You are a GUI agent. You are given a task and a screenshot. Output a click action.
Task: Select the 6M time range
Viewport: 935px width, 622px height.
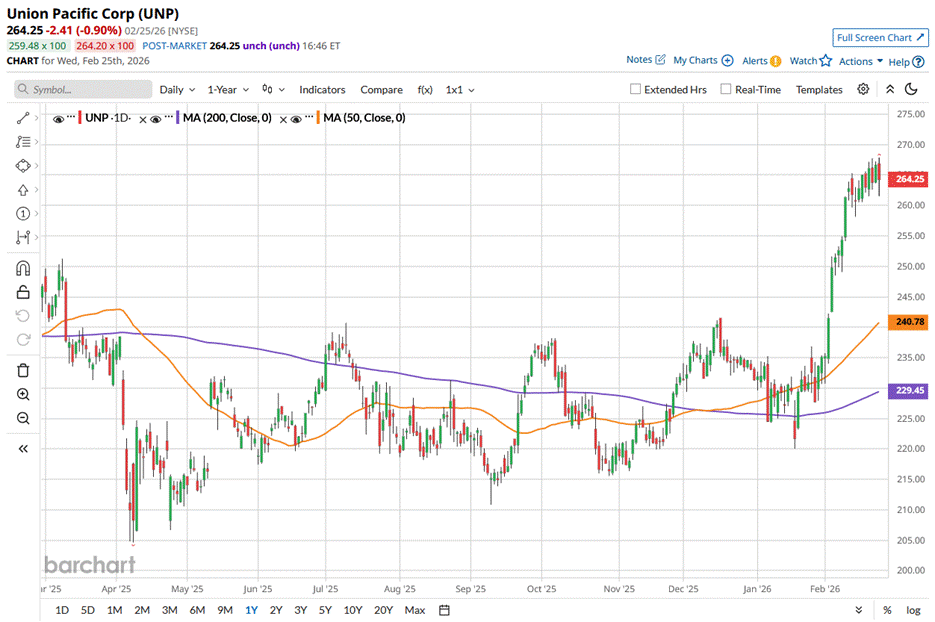point(197,610)
